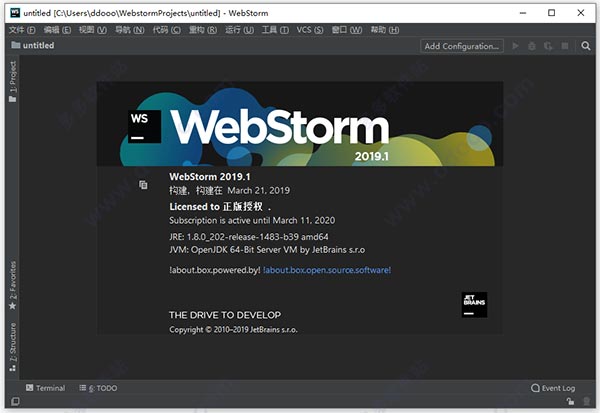This screenshot has height=413, width=600.
Task: Click the large WebStorm banner image
Action: point(300,124)
